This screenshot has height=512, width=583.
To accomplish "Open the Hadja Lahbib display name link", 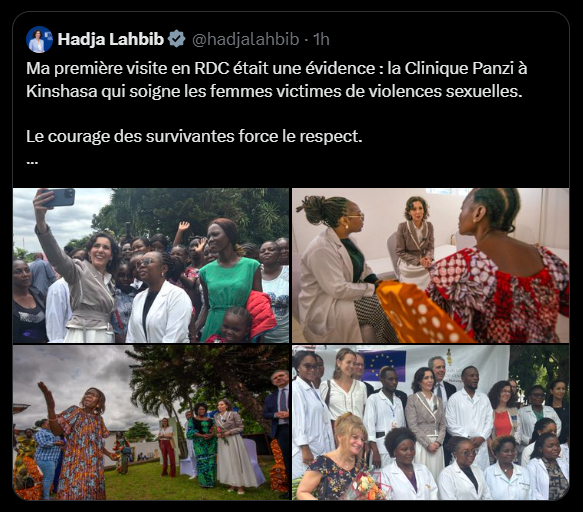I will [111, 39].
